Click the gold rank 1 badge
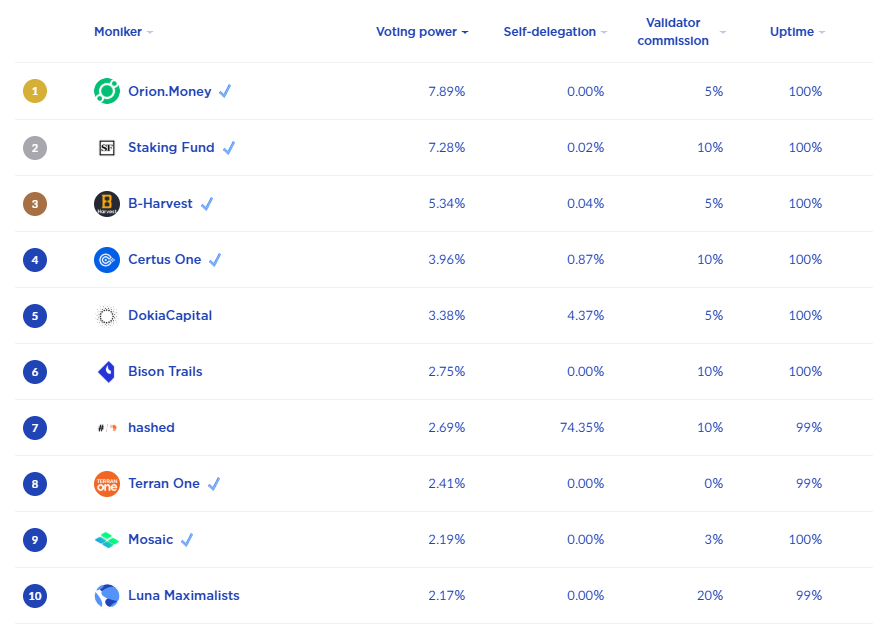 tap(35, 91)
